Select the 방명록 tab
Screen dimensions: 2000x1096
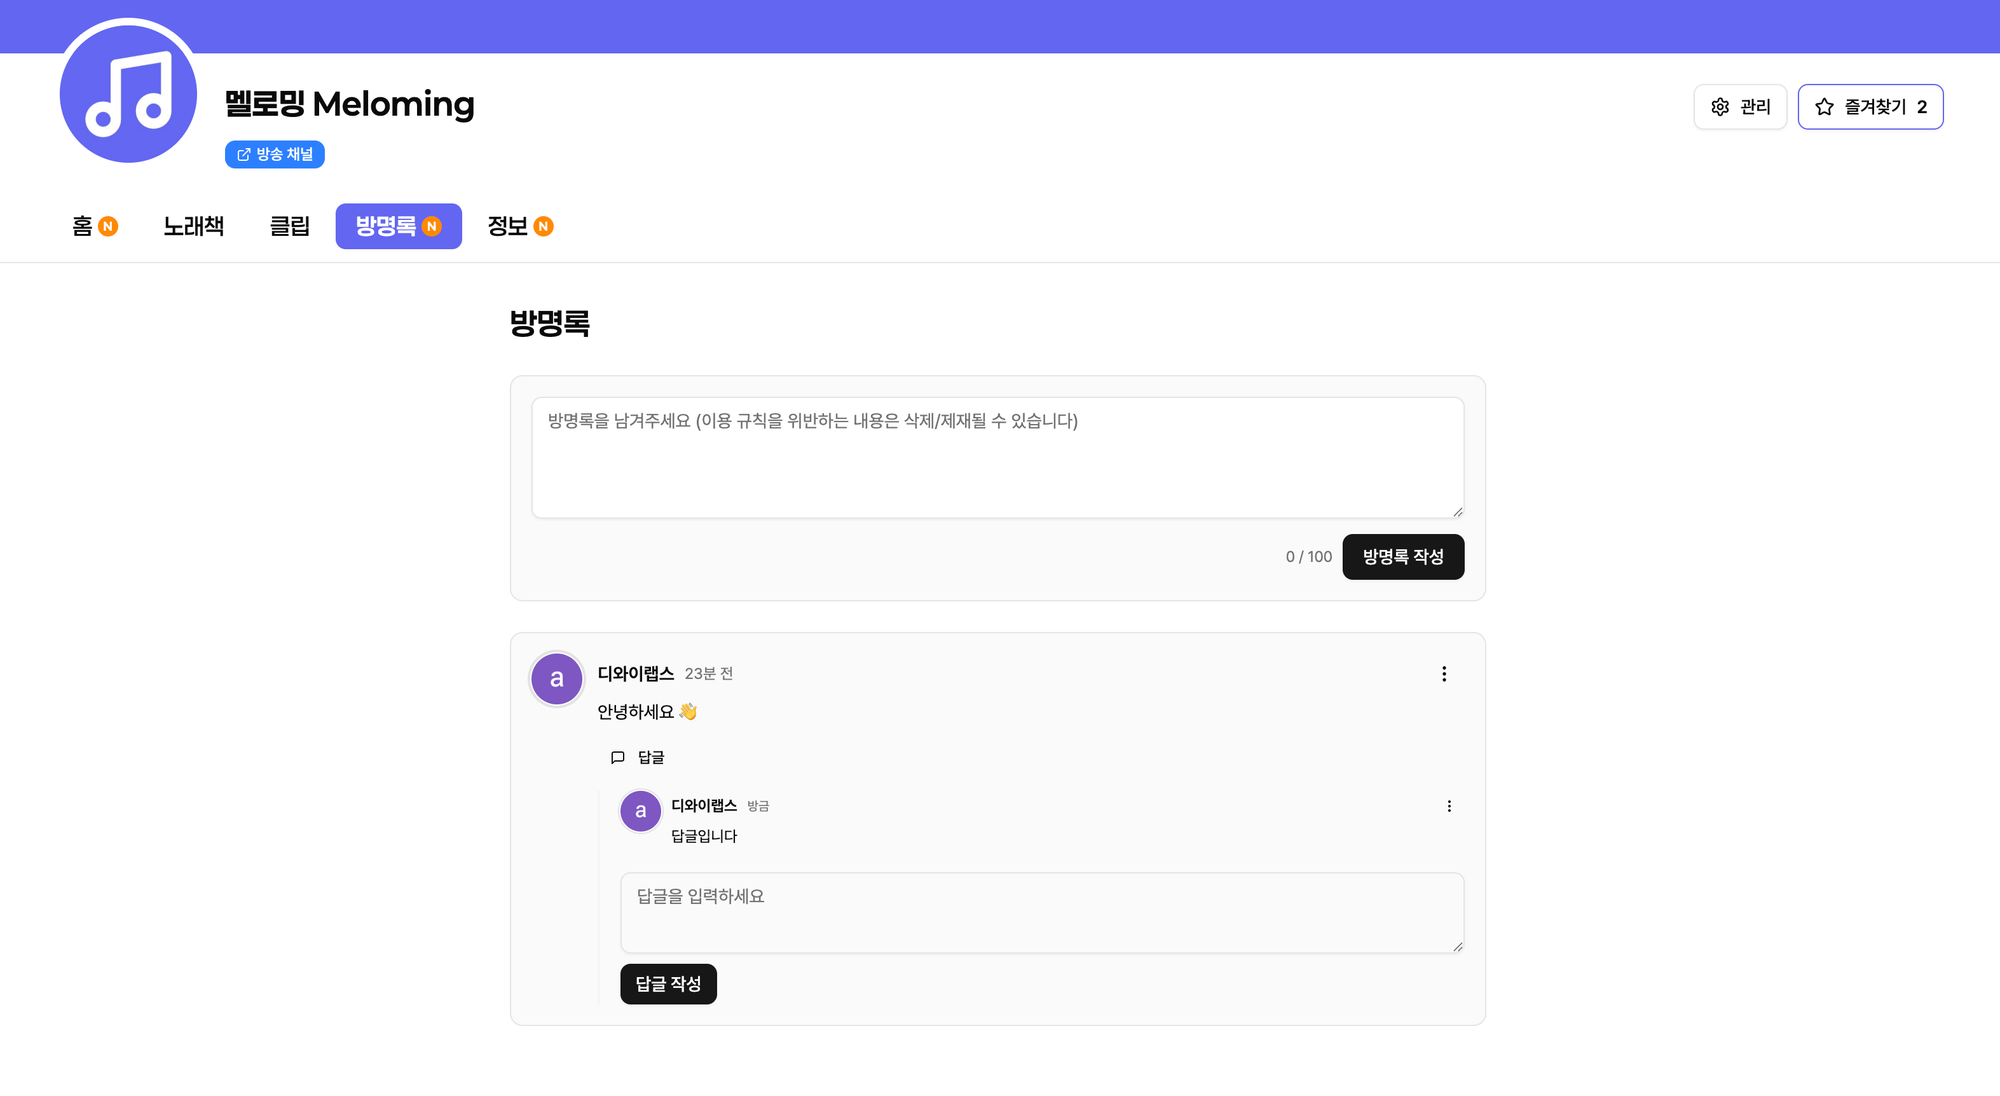coord(398,226)
